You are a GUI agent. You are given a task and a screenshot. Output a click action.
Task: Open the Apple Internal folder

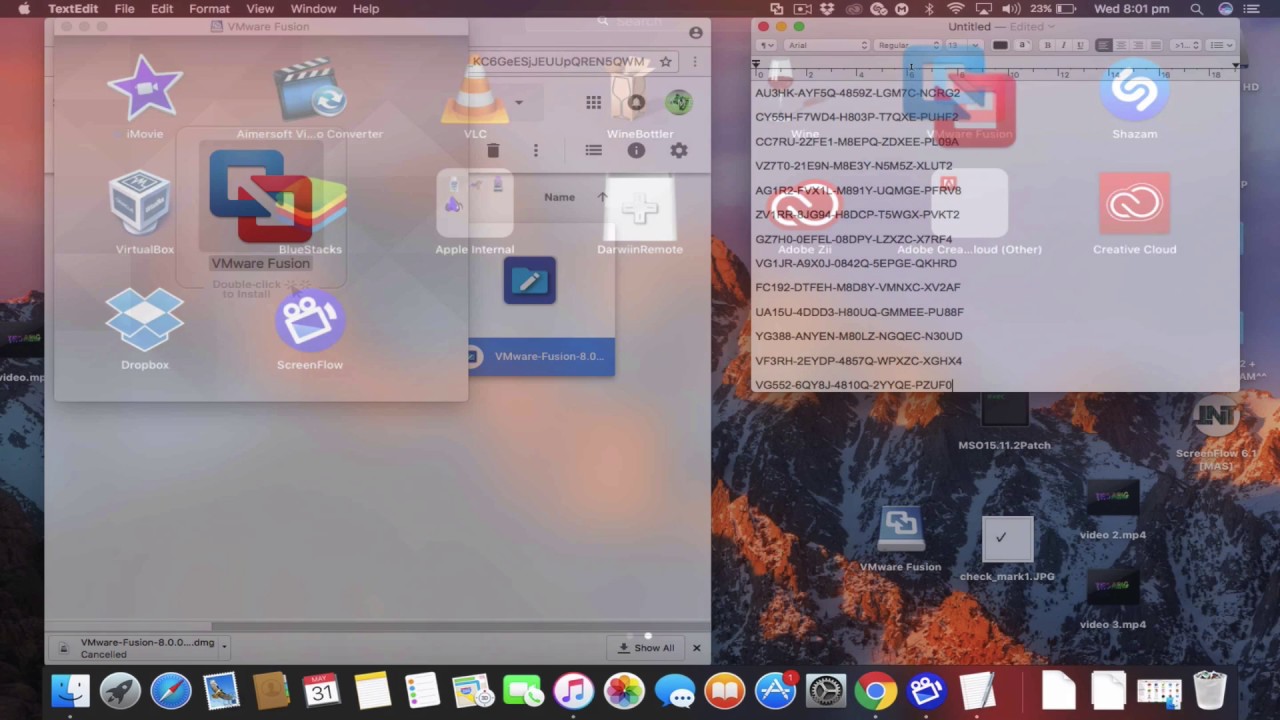pyautogui.click(x=475, y=204)
